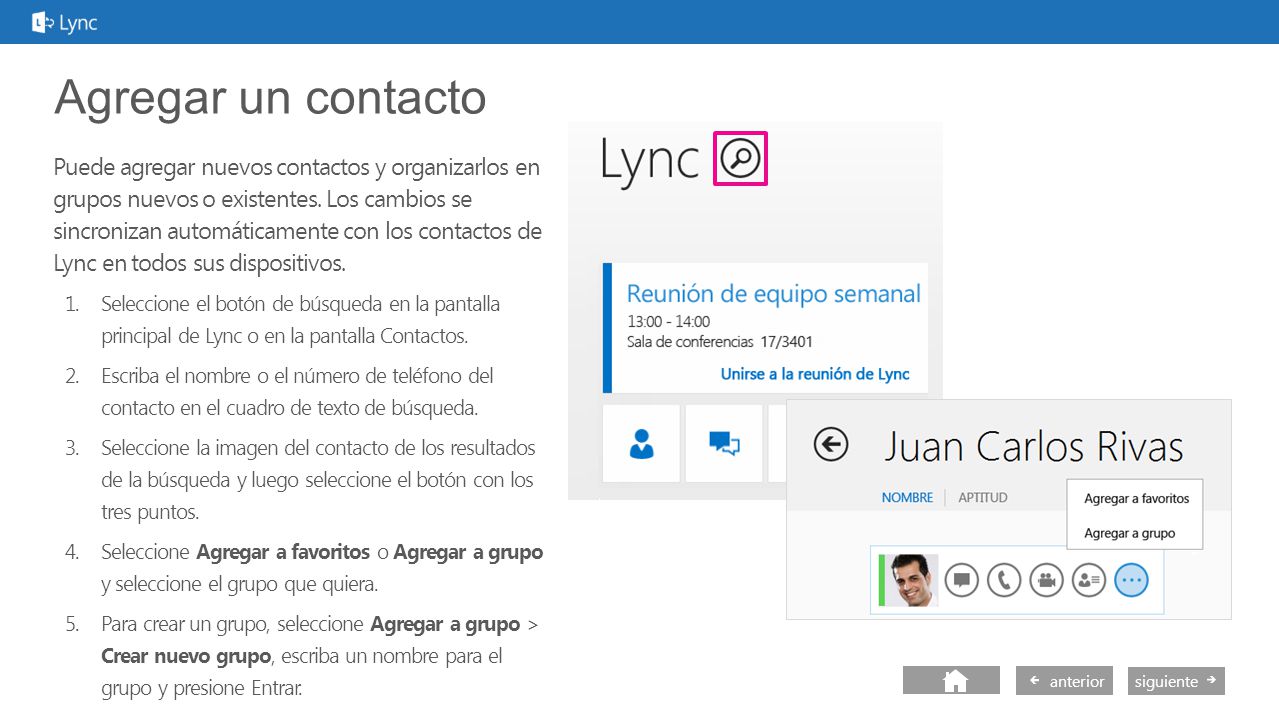Choose Agregar a favoritos menu entry
The height and width of the screenshot is (720, 1279).
(x=1136, y=498)
